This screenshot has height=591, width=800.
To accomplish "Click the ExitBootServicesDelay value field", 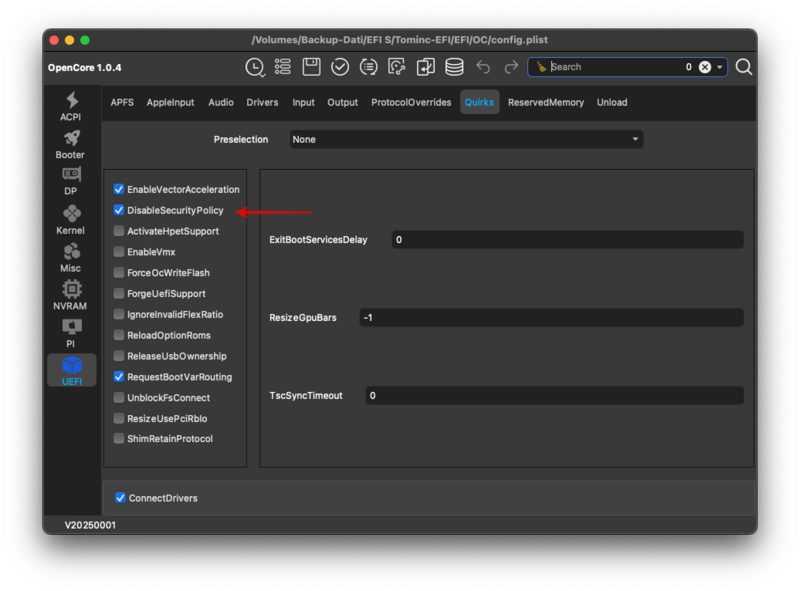I will click(567, 240).
